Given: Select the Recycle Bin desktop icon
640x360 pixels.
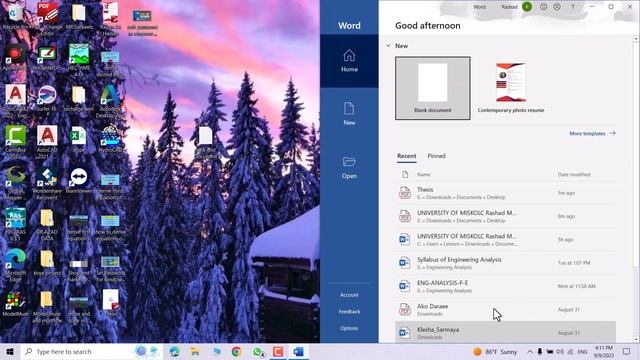Looking at the screenshot, I should (x=15, y=17).
